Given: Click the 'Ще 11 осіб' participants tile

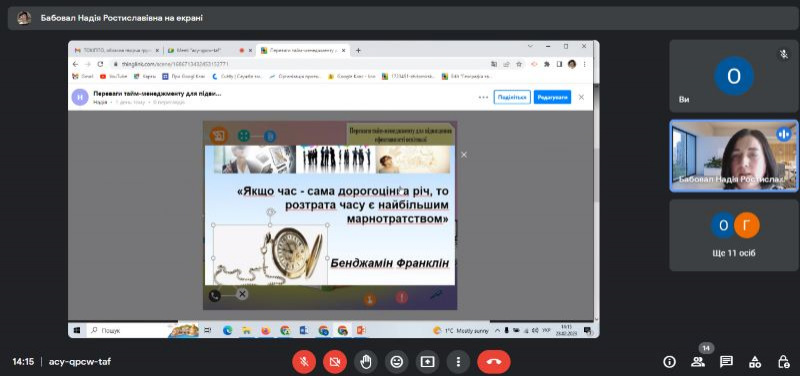Looking at the screenshot, I should coord(734,235).
